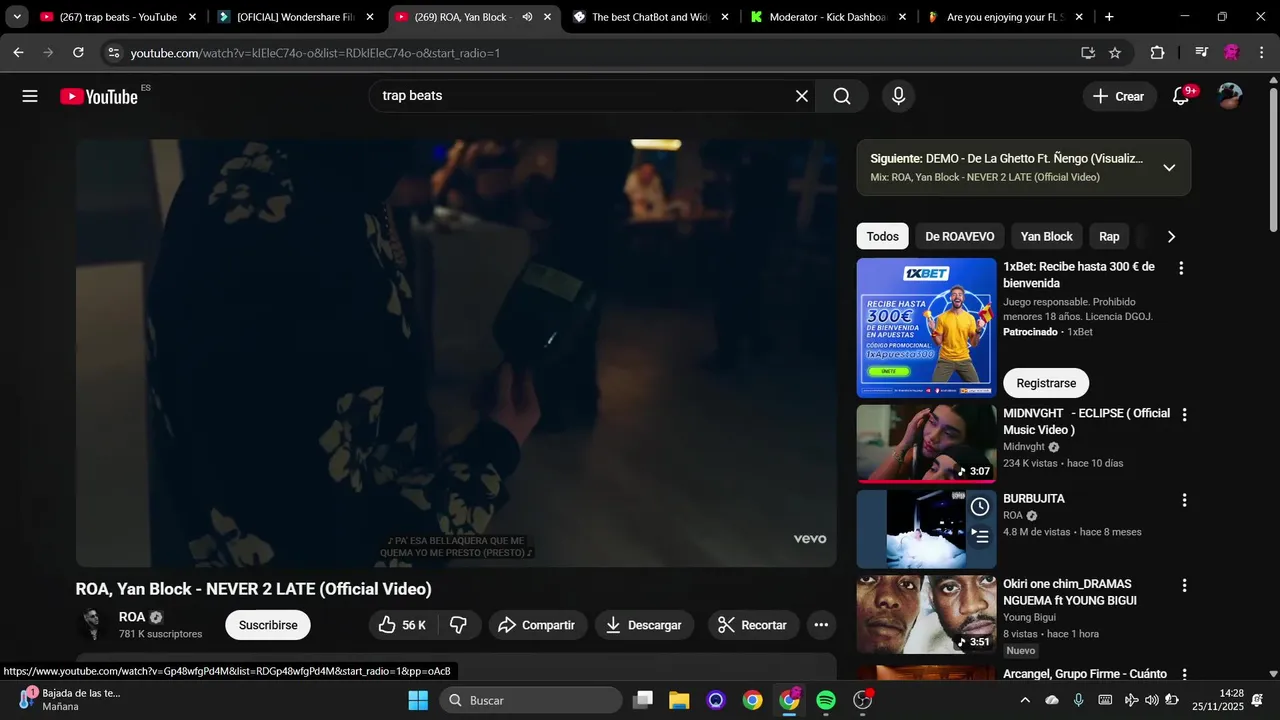The image size is (1280, 720).
Task: Open the YouTube hamburger guide menu
Action: [x=30, y=96]
